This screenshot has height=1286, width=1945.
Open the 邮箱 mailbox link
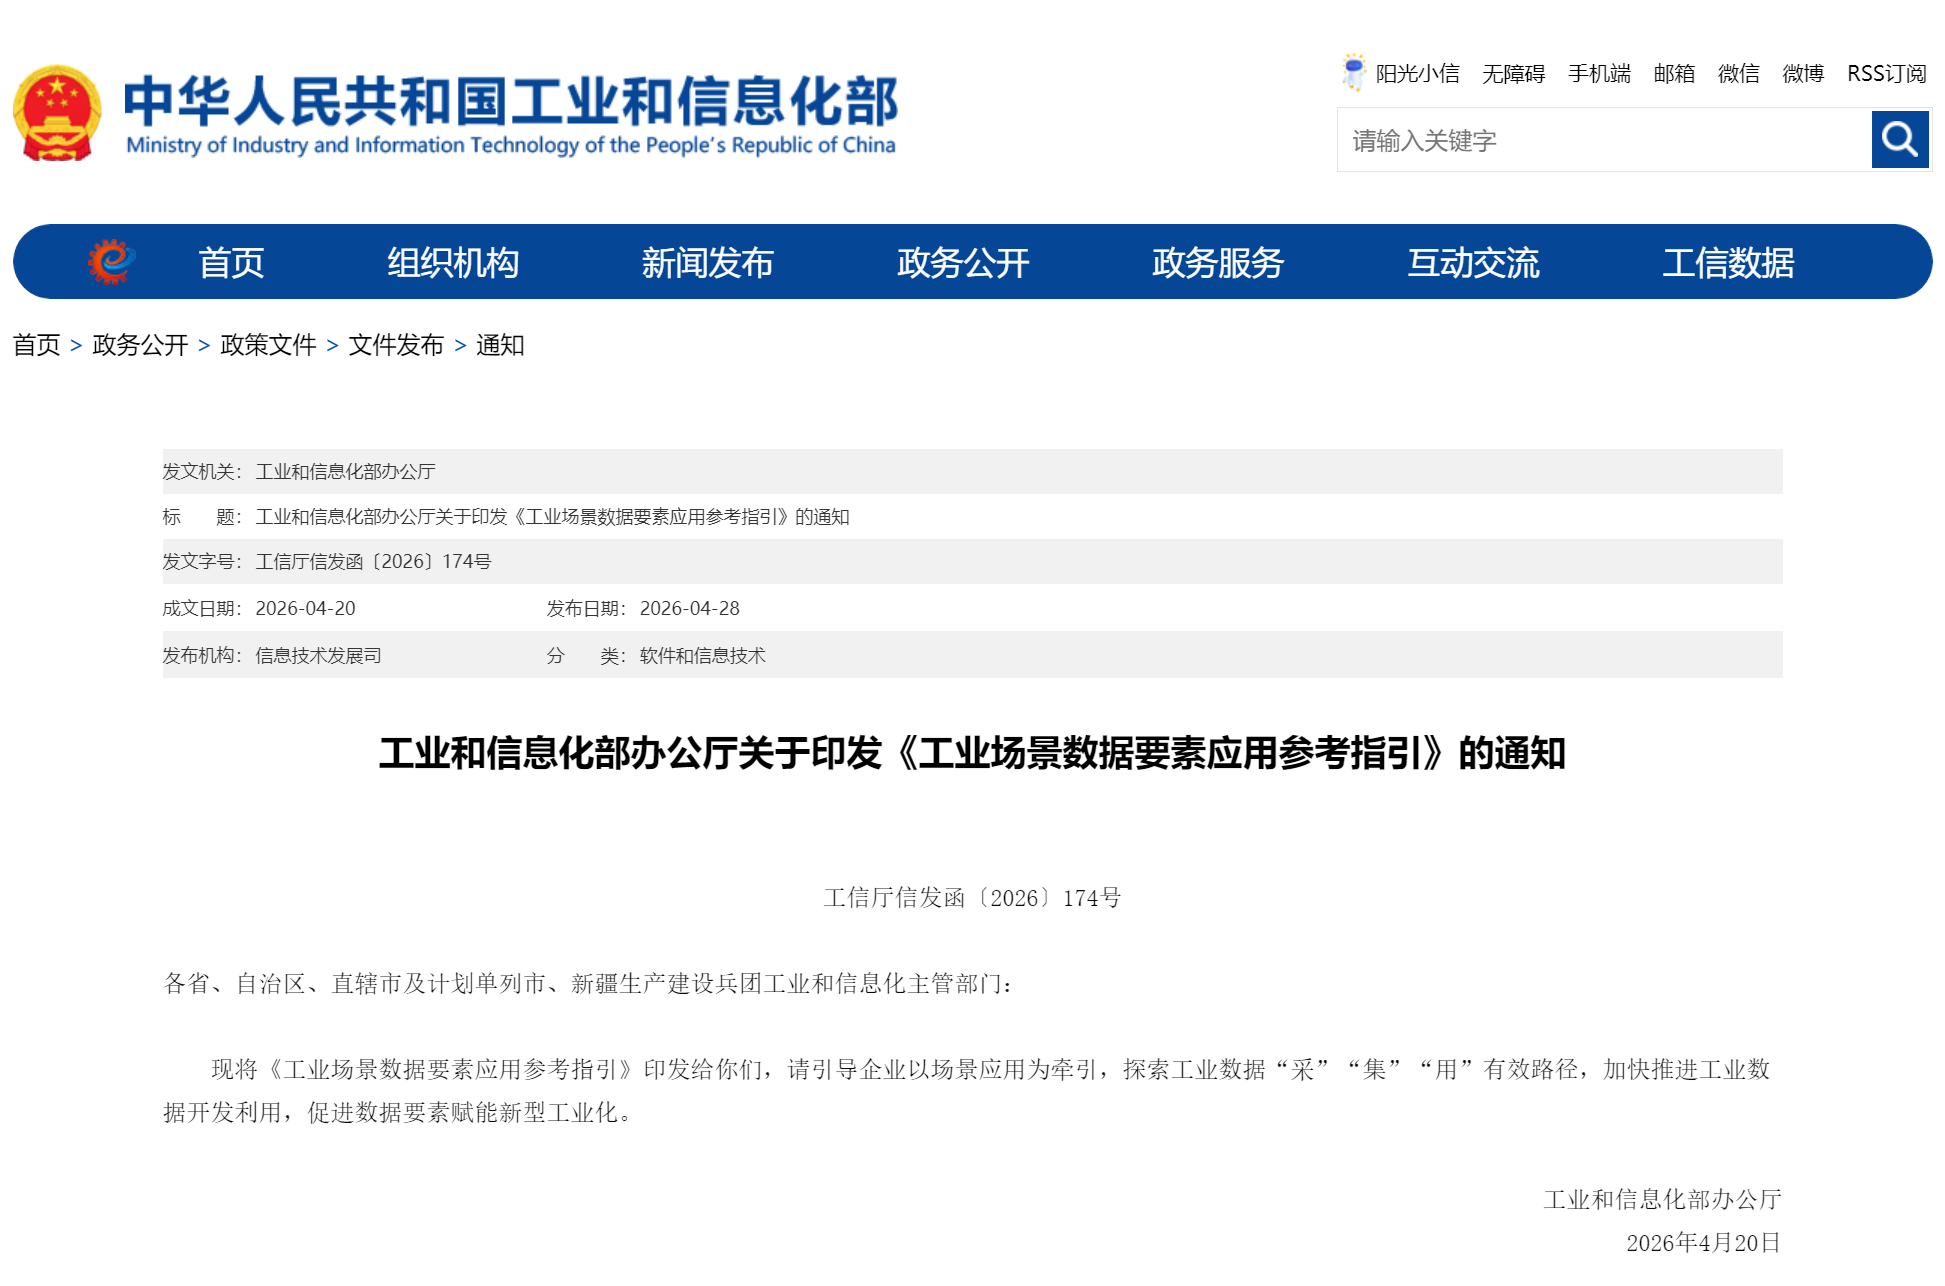coord(1673,73)
